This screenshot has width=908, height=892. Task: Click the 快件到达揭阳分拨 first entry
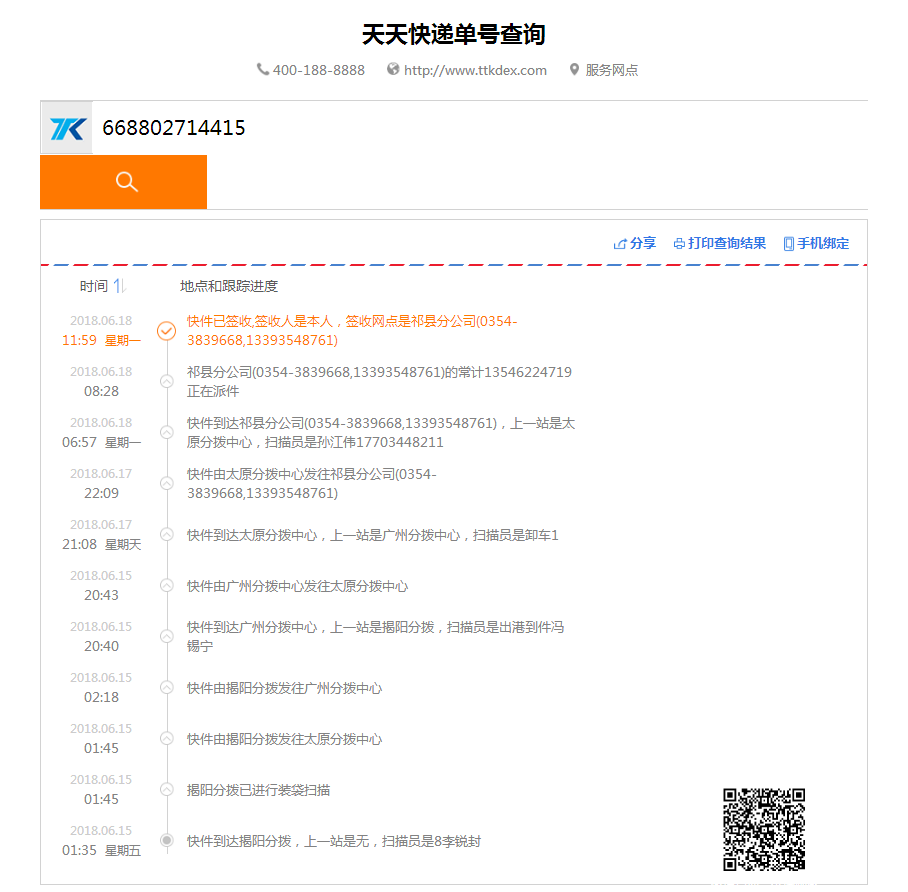(334, 841)
